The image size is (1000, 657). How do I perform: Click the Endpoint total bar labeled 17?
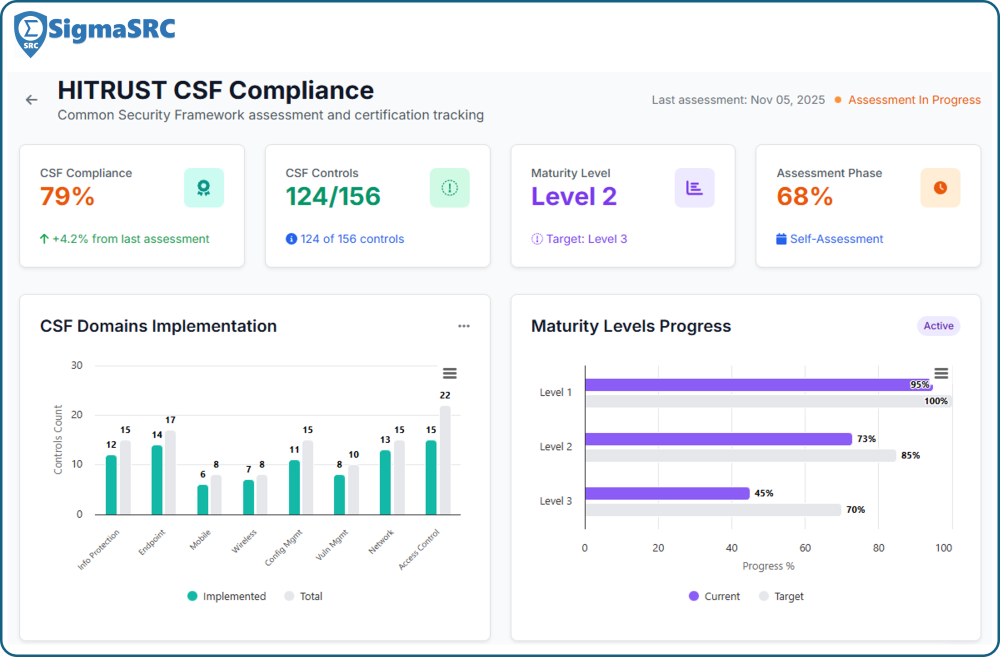coord(170,473)
